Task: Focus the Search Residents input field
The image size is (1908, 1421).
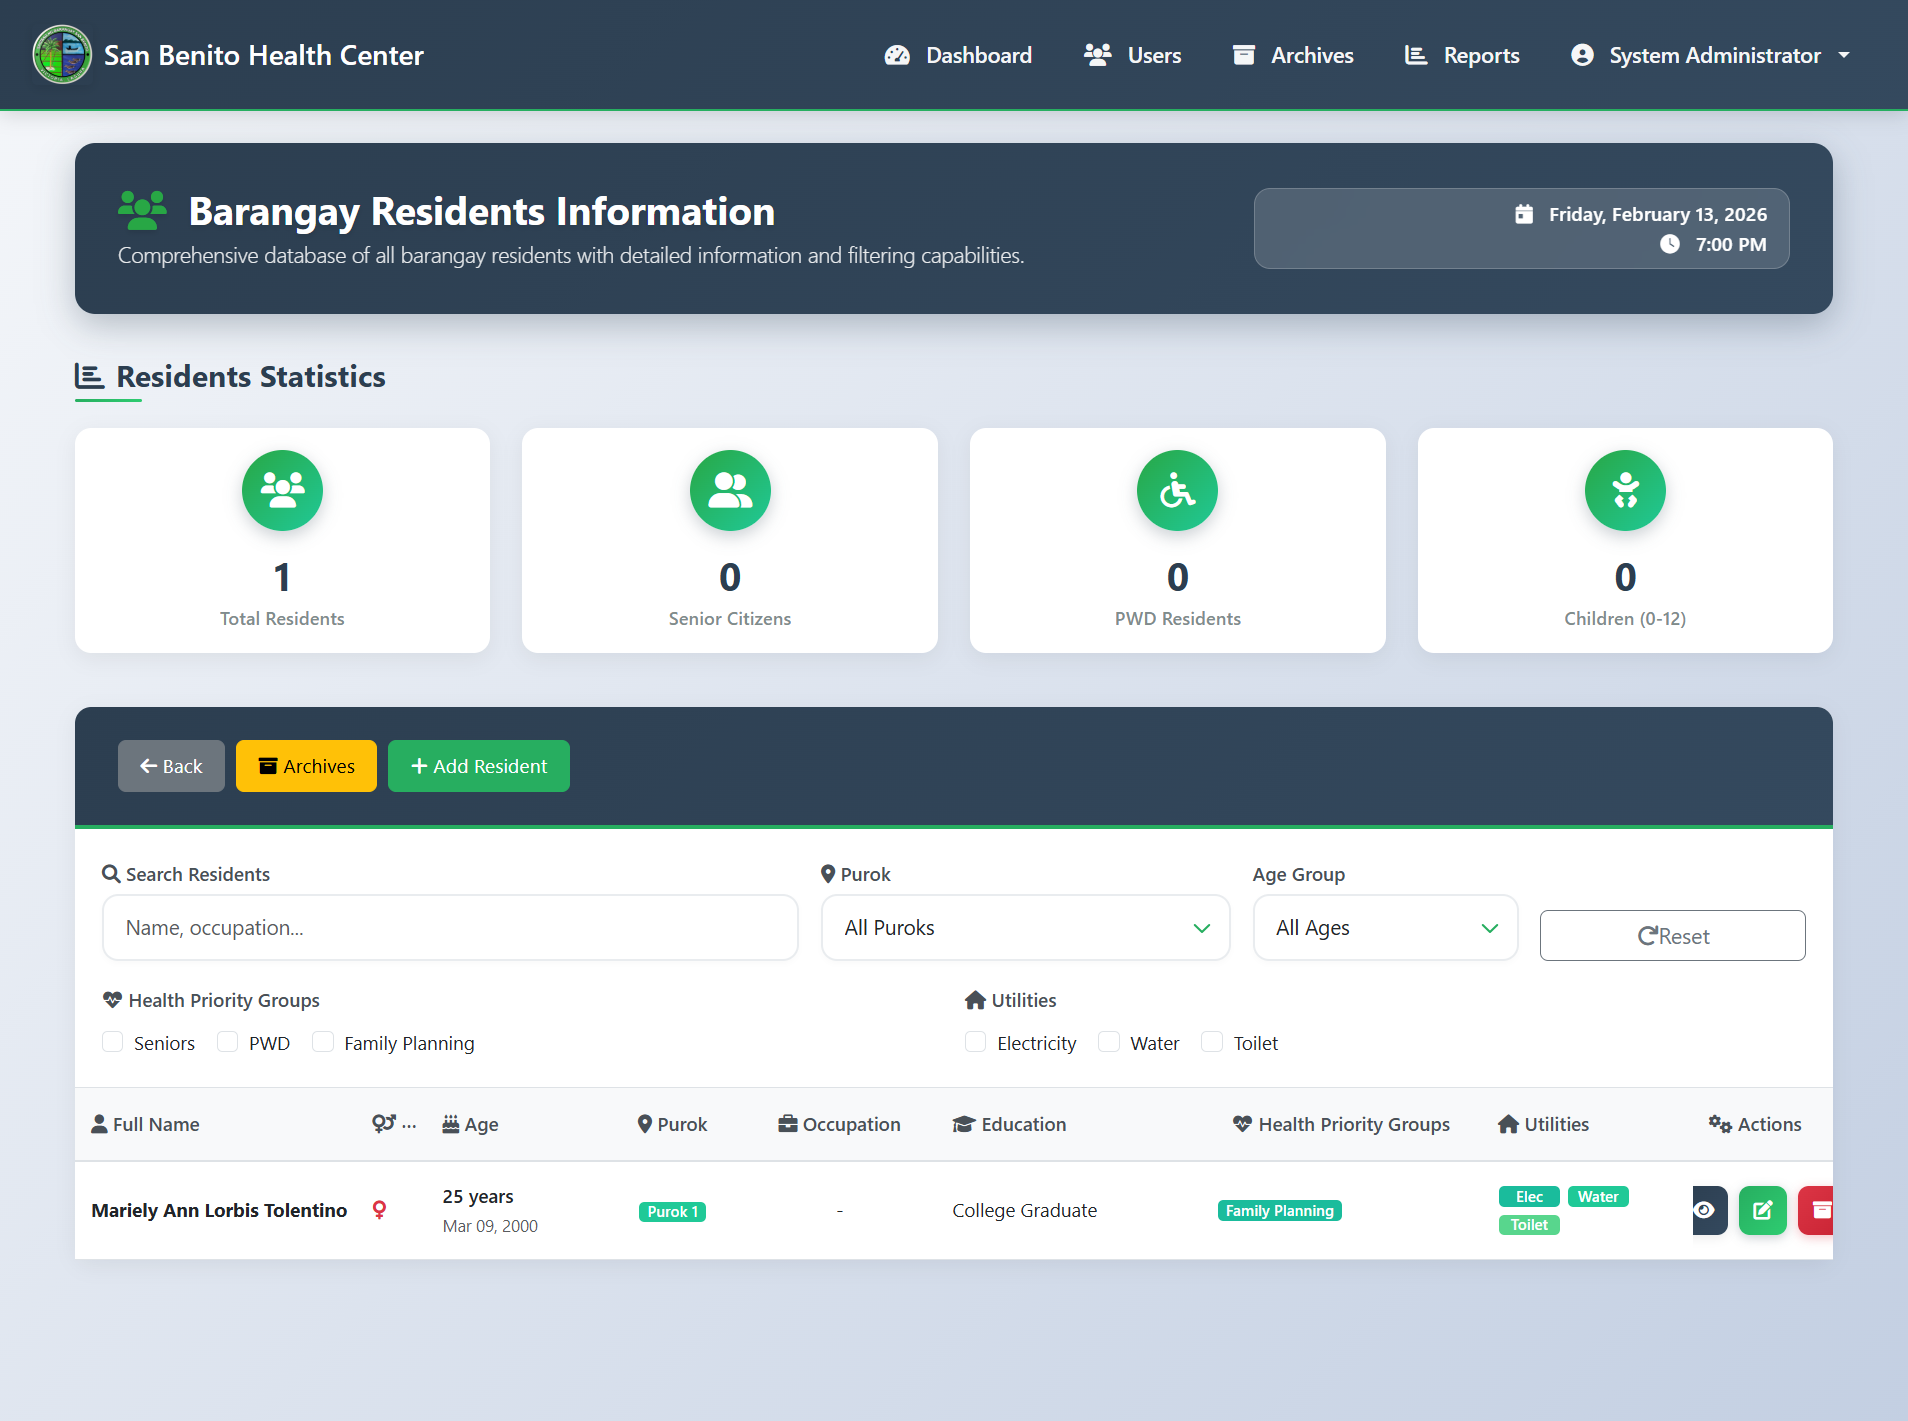Action: [x=450, y=928]
